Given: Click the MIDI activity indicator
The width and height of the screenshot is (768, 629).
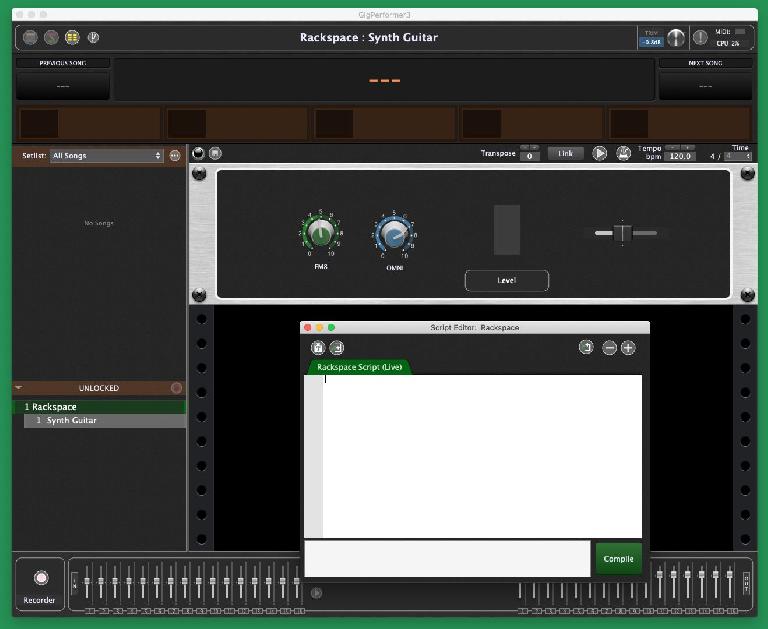Looking at the screenshot, I should point(740,31).
